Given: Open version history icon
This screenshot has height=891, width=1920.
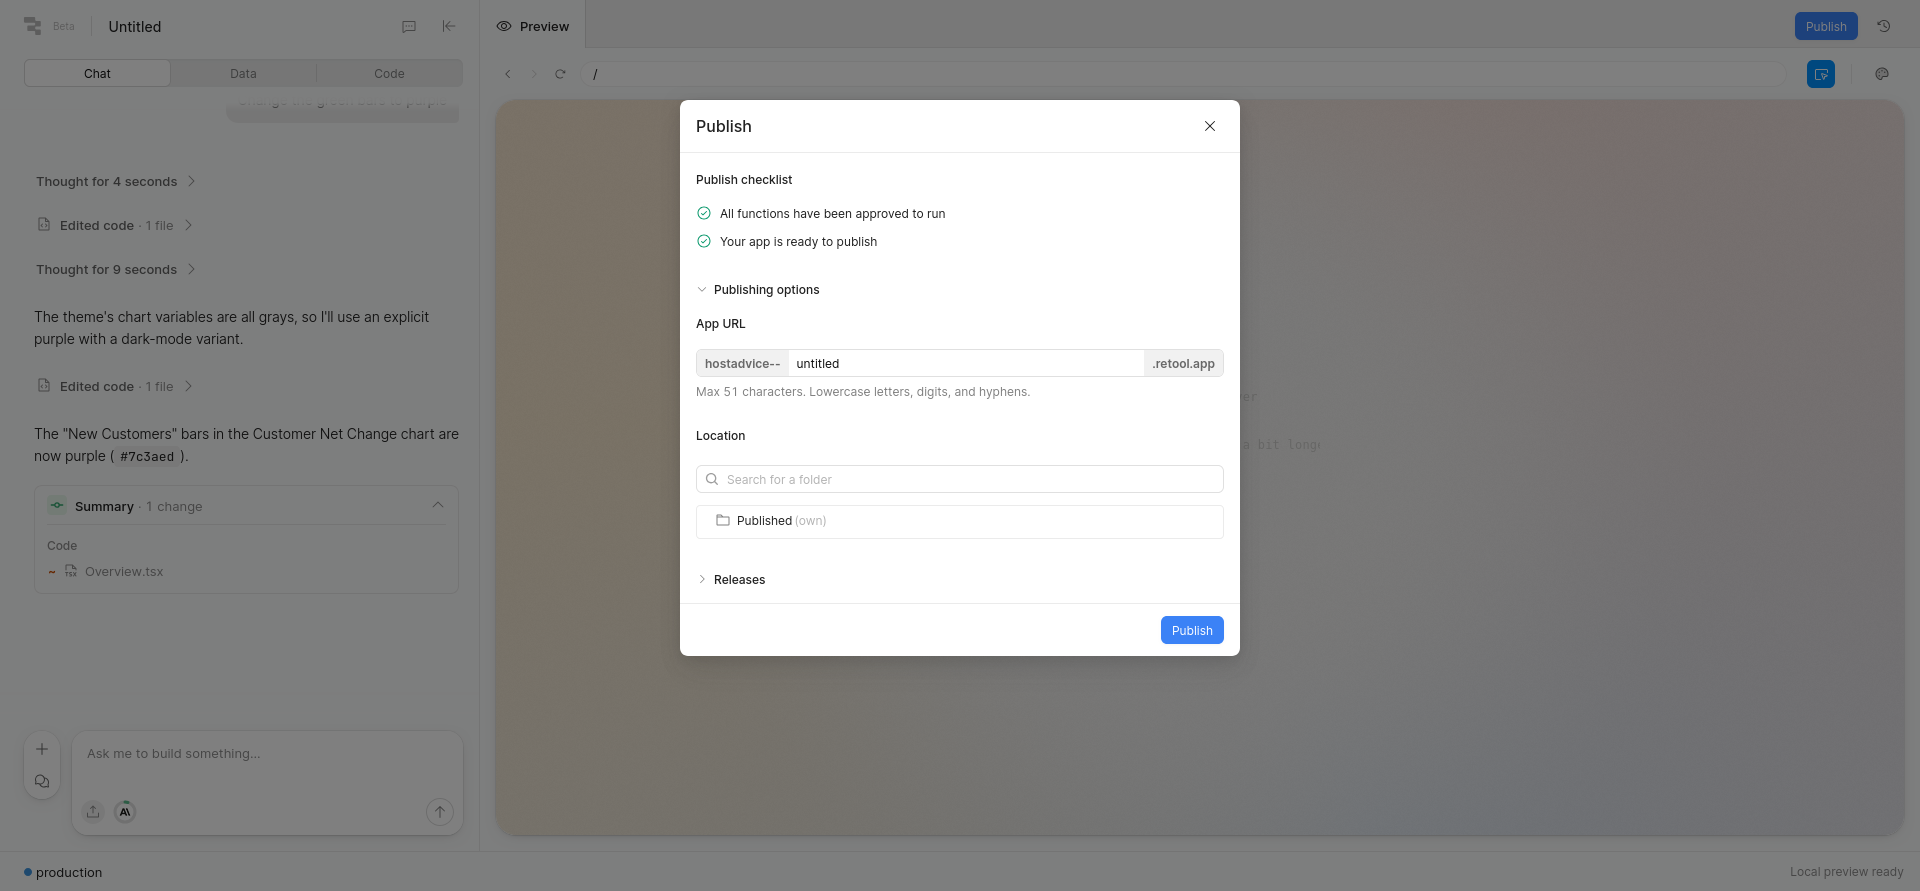Looking at the screenshot, I should click(1883, 26).
